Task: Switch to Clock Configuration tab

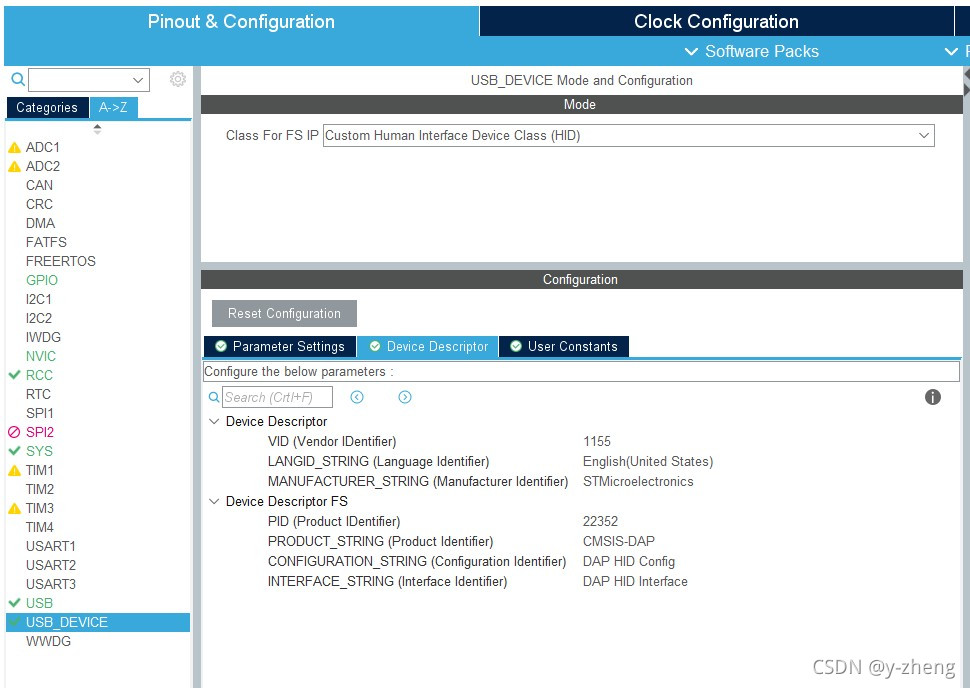Action: [716, 22]
